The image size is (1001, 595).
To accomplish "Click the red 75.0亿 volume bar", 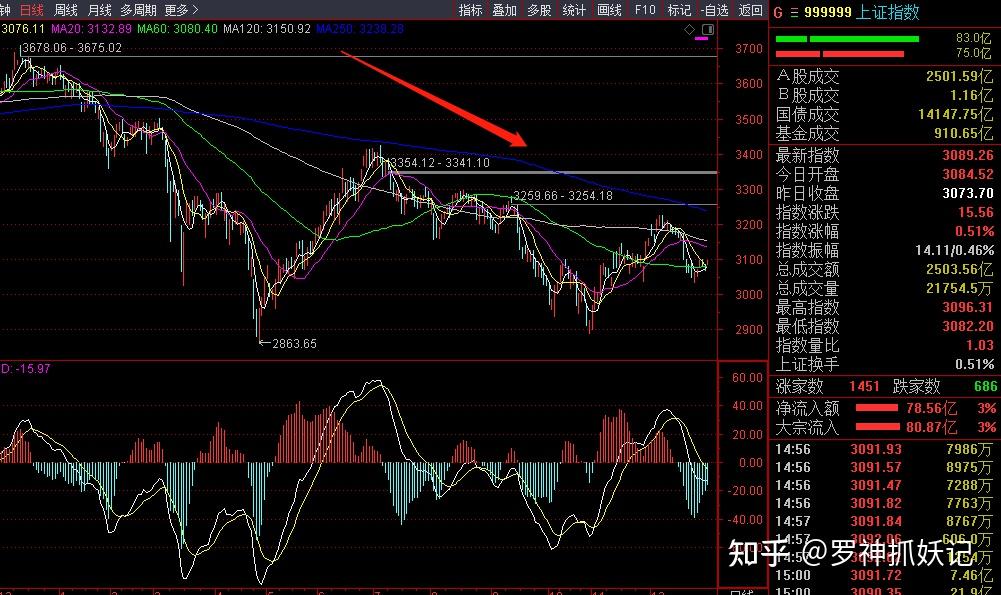I will tap(839, 54).
